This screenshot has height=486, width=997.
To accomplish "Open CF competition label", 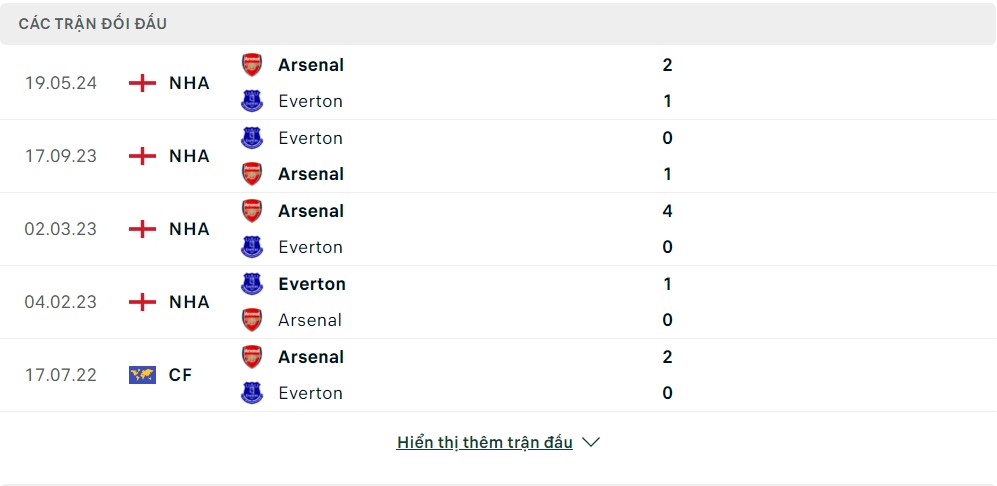I will point(180,375).
